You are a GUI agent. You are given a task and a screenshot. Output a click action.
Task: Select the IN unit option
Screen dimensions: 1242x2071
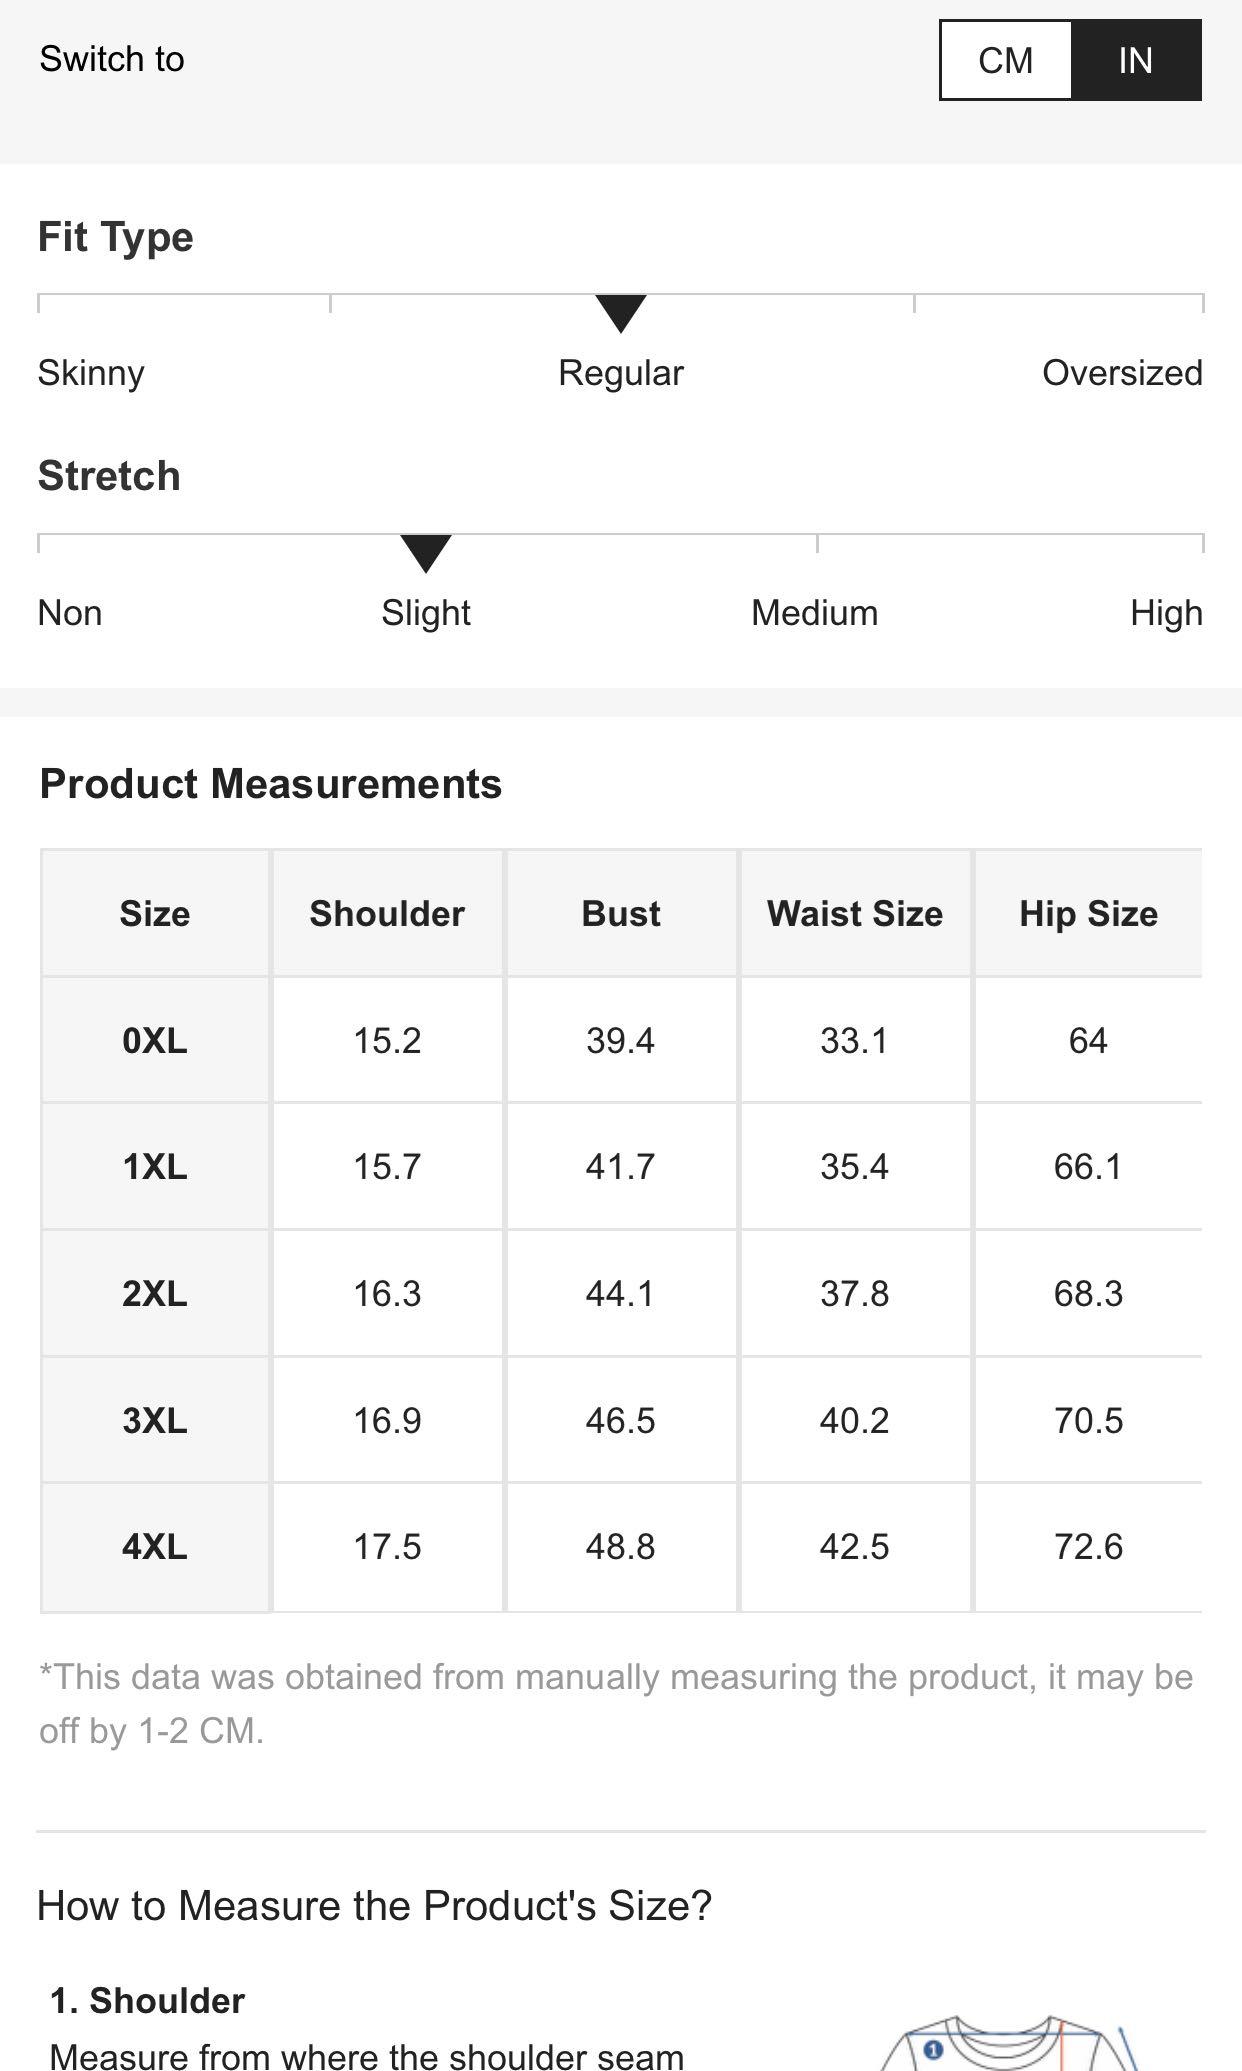point(1136,60)
